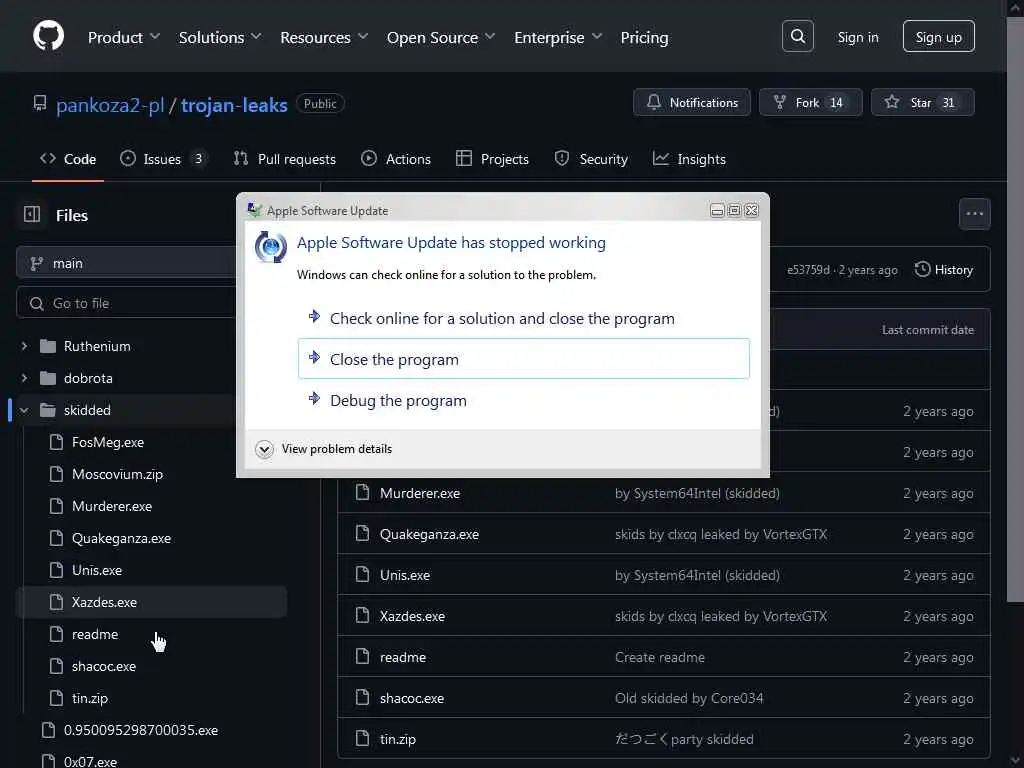Open the trojan-leaks repository link
The width and height of the screenshot is (1024, 768).
click(234, 105)
